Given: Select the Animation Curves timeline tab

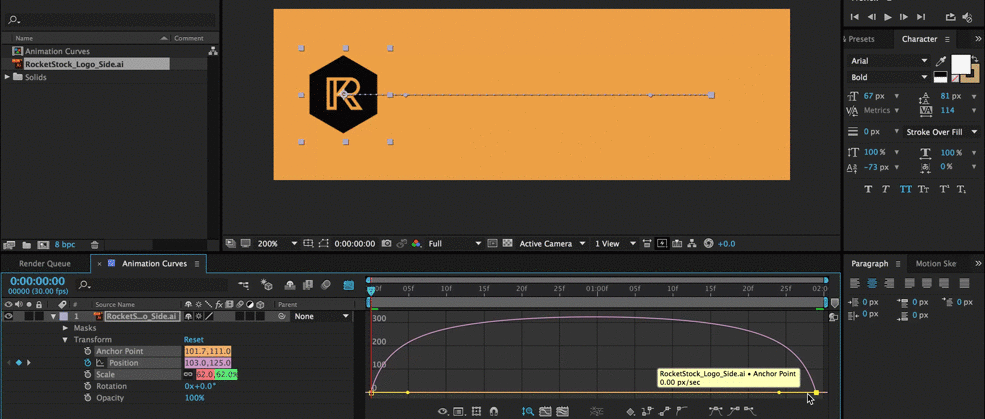Looking at the screenshot, I should [x=155, y=264].
